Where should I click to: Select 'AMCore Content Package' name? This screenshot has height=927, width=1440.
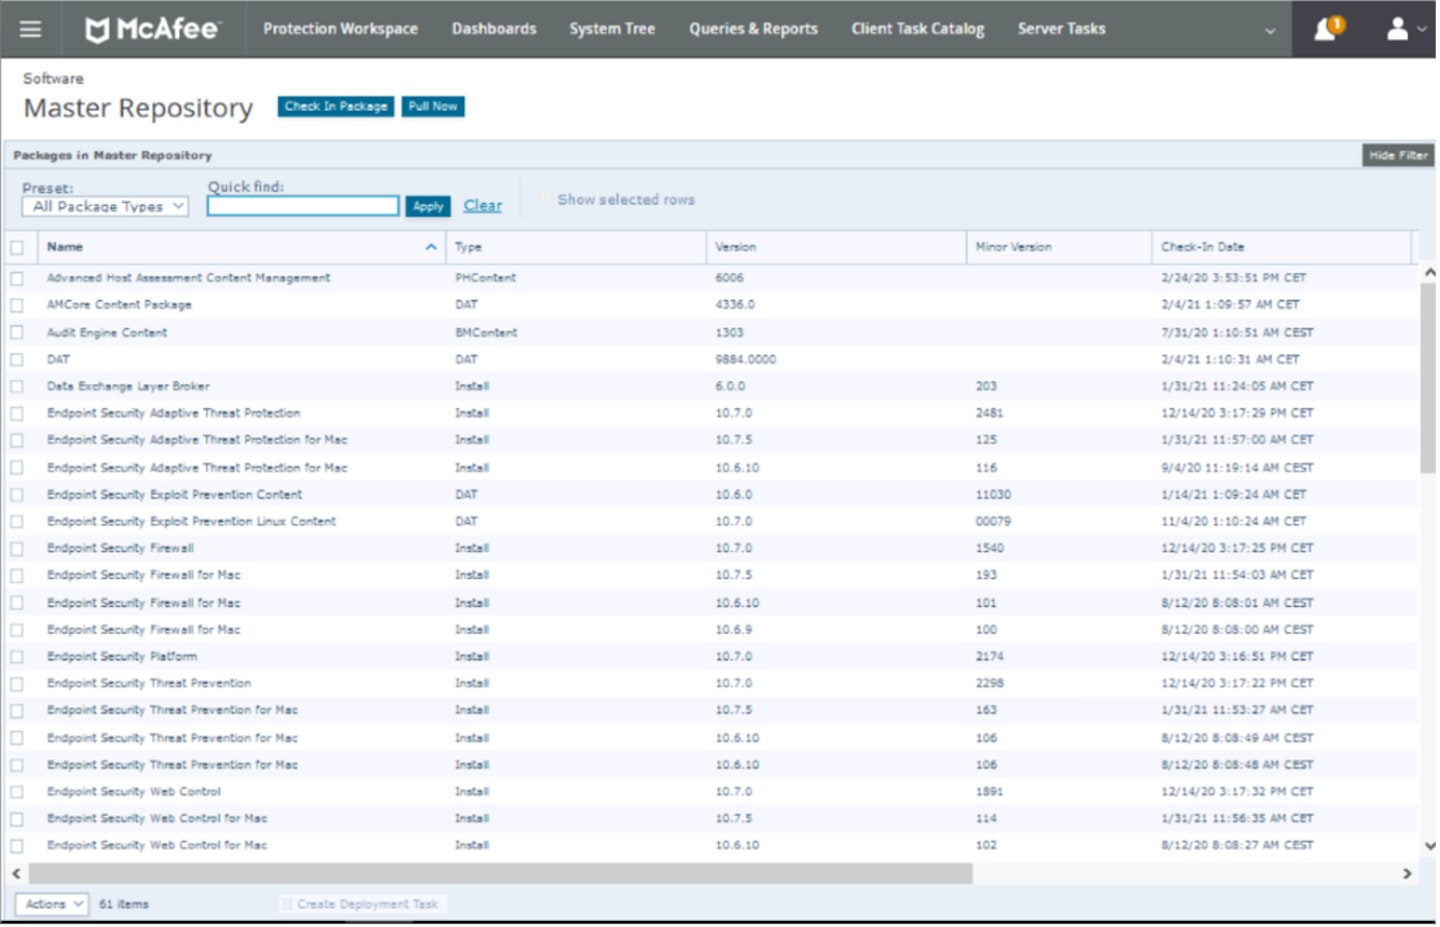pos(119,305)
